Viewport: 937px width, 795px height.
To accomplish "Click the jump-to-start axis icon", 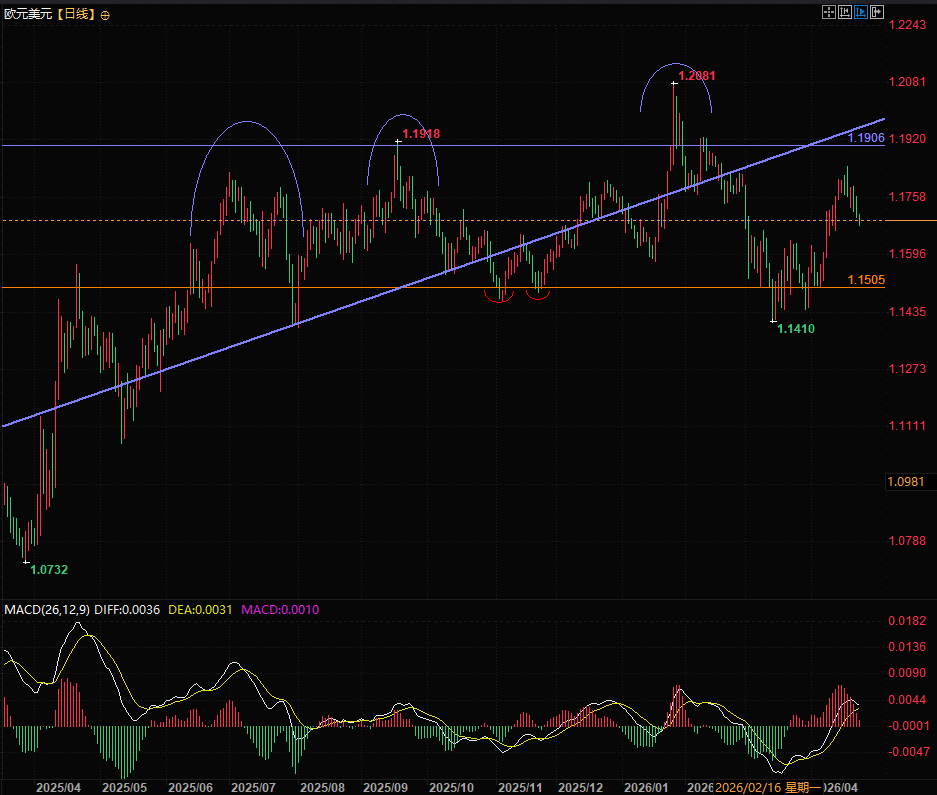I will pos(845,12).
